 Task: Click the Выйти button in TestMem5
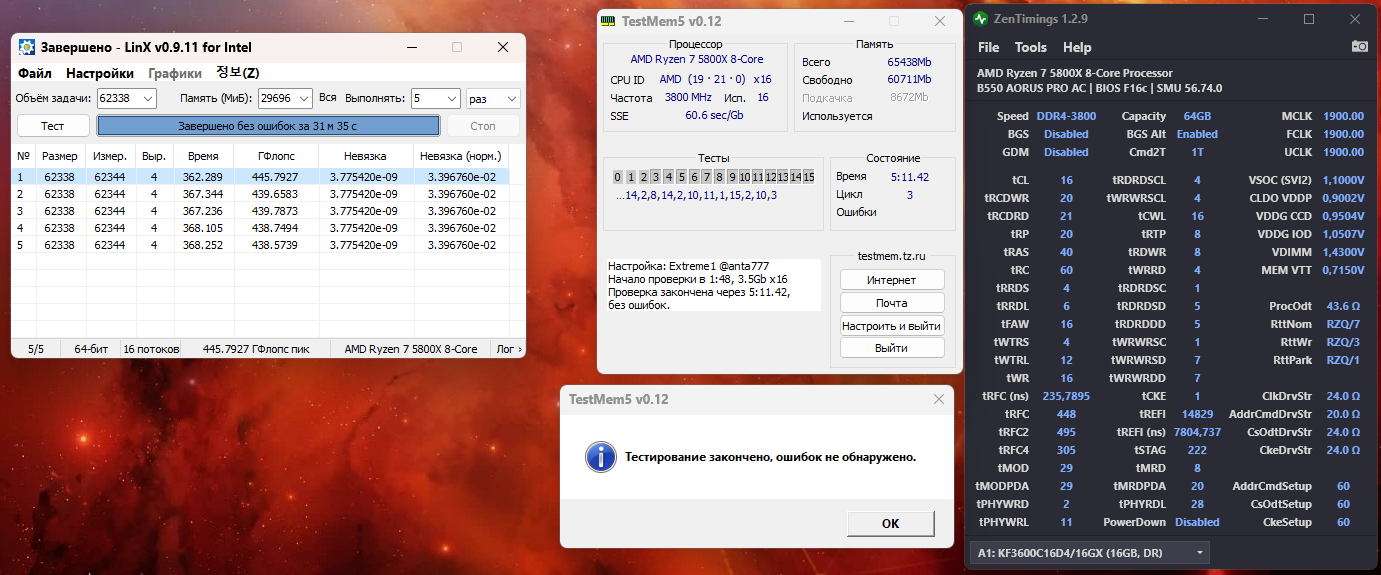891,348
